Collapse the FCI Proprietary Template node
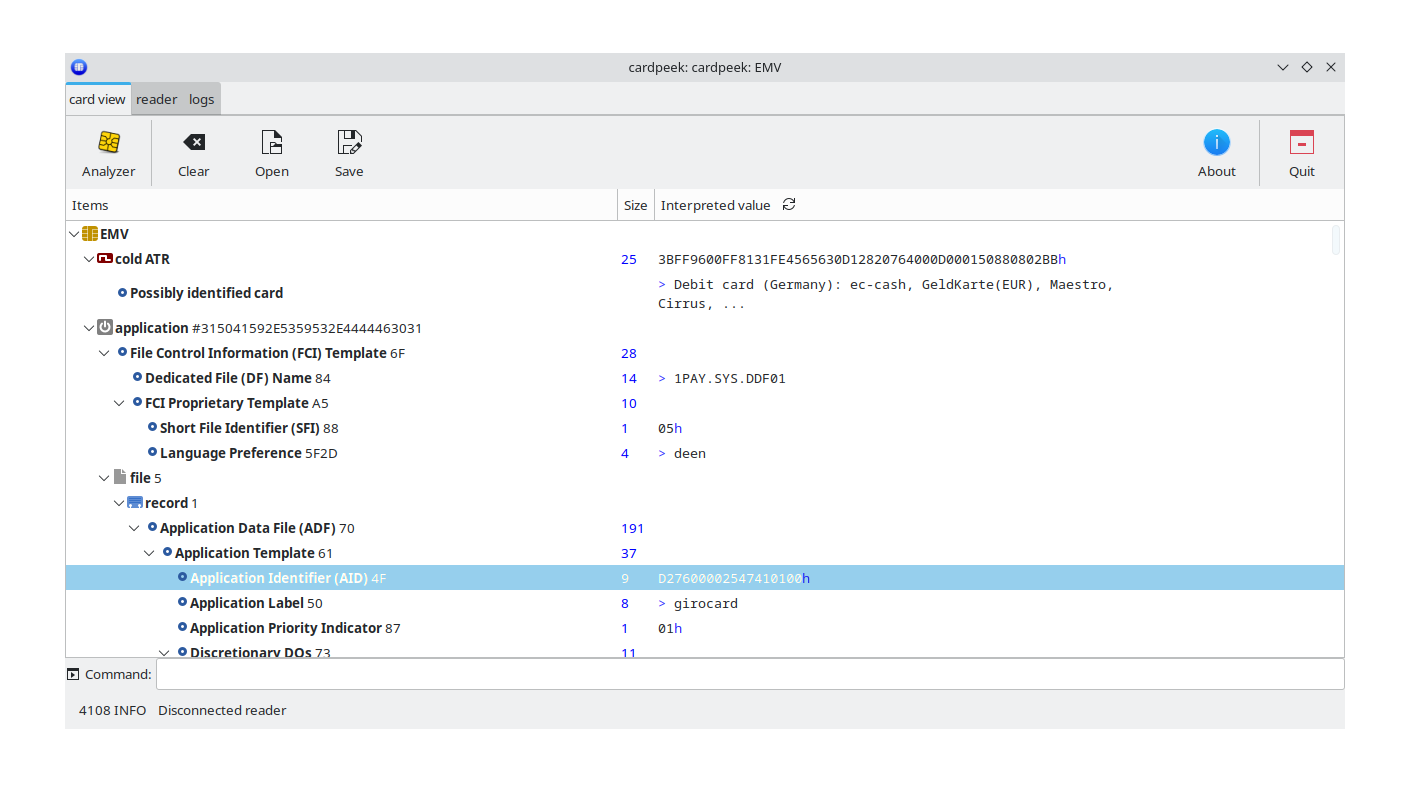This screenshot has width=1410, height=806. (119, 402)
